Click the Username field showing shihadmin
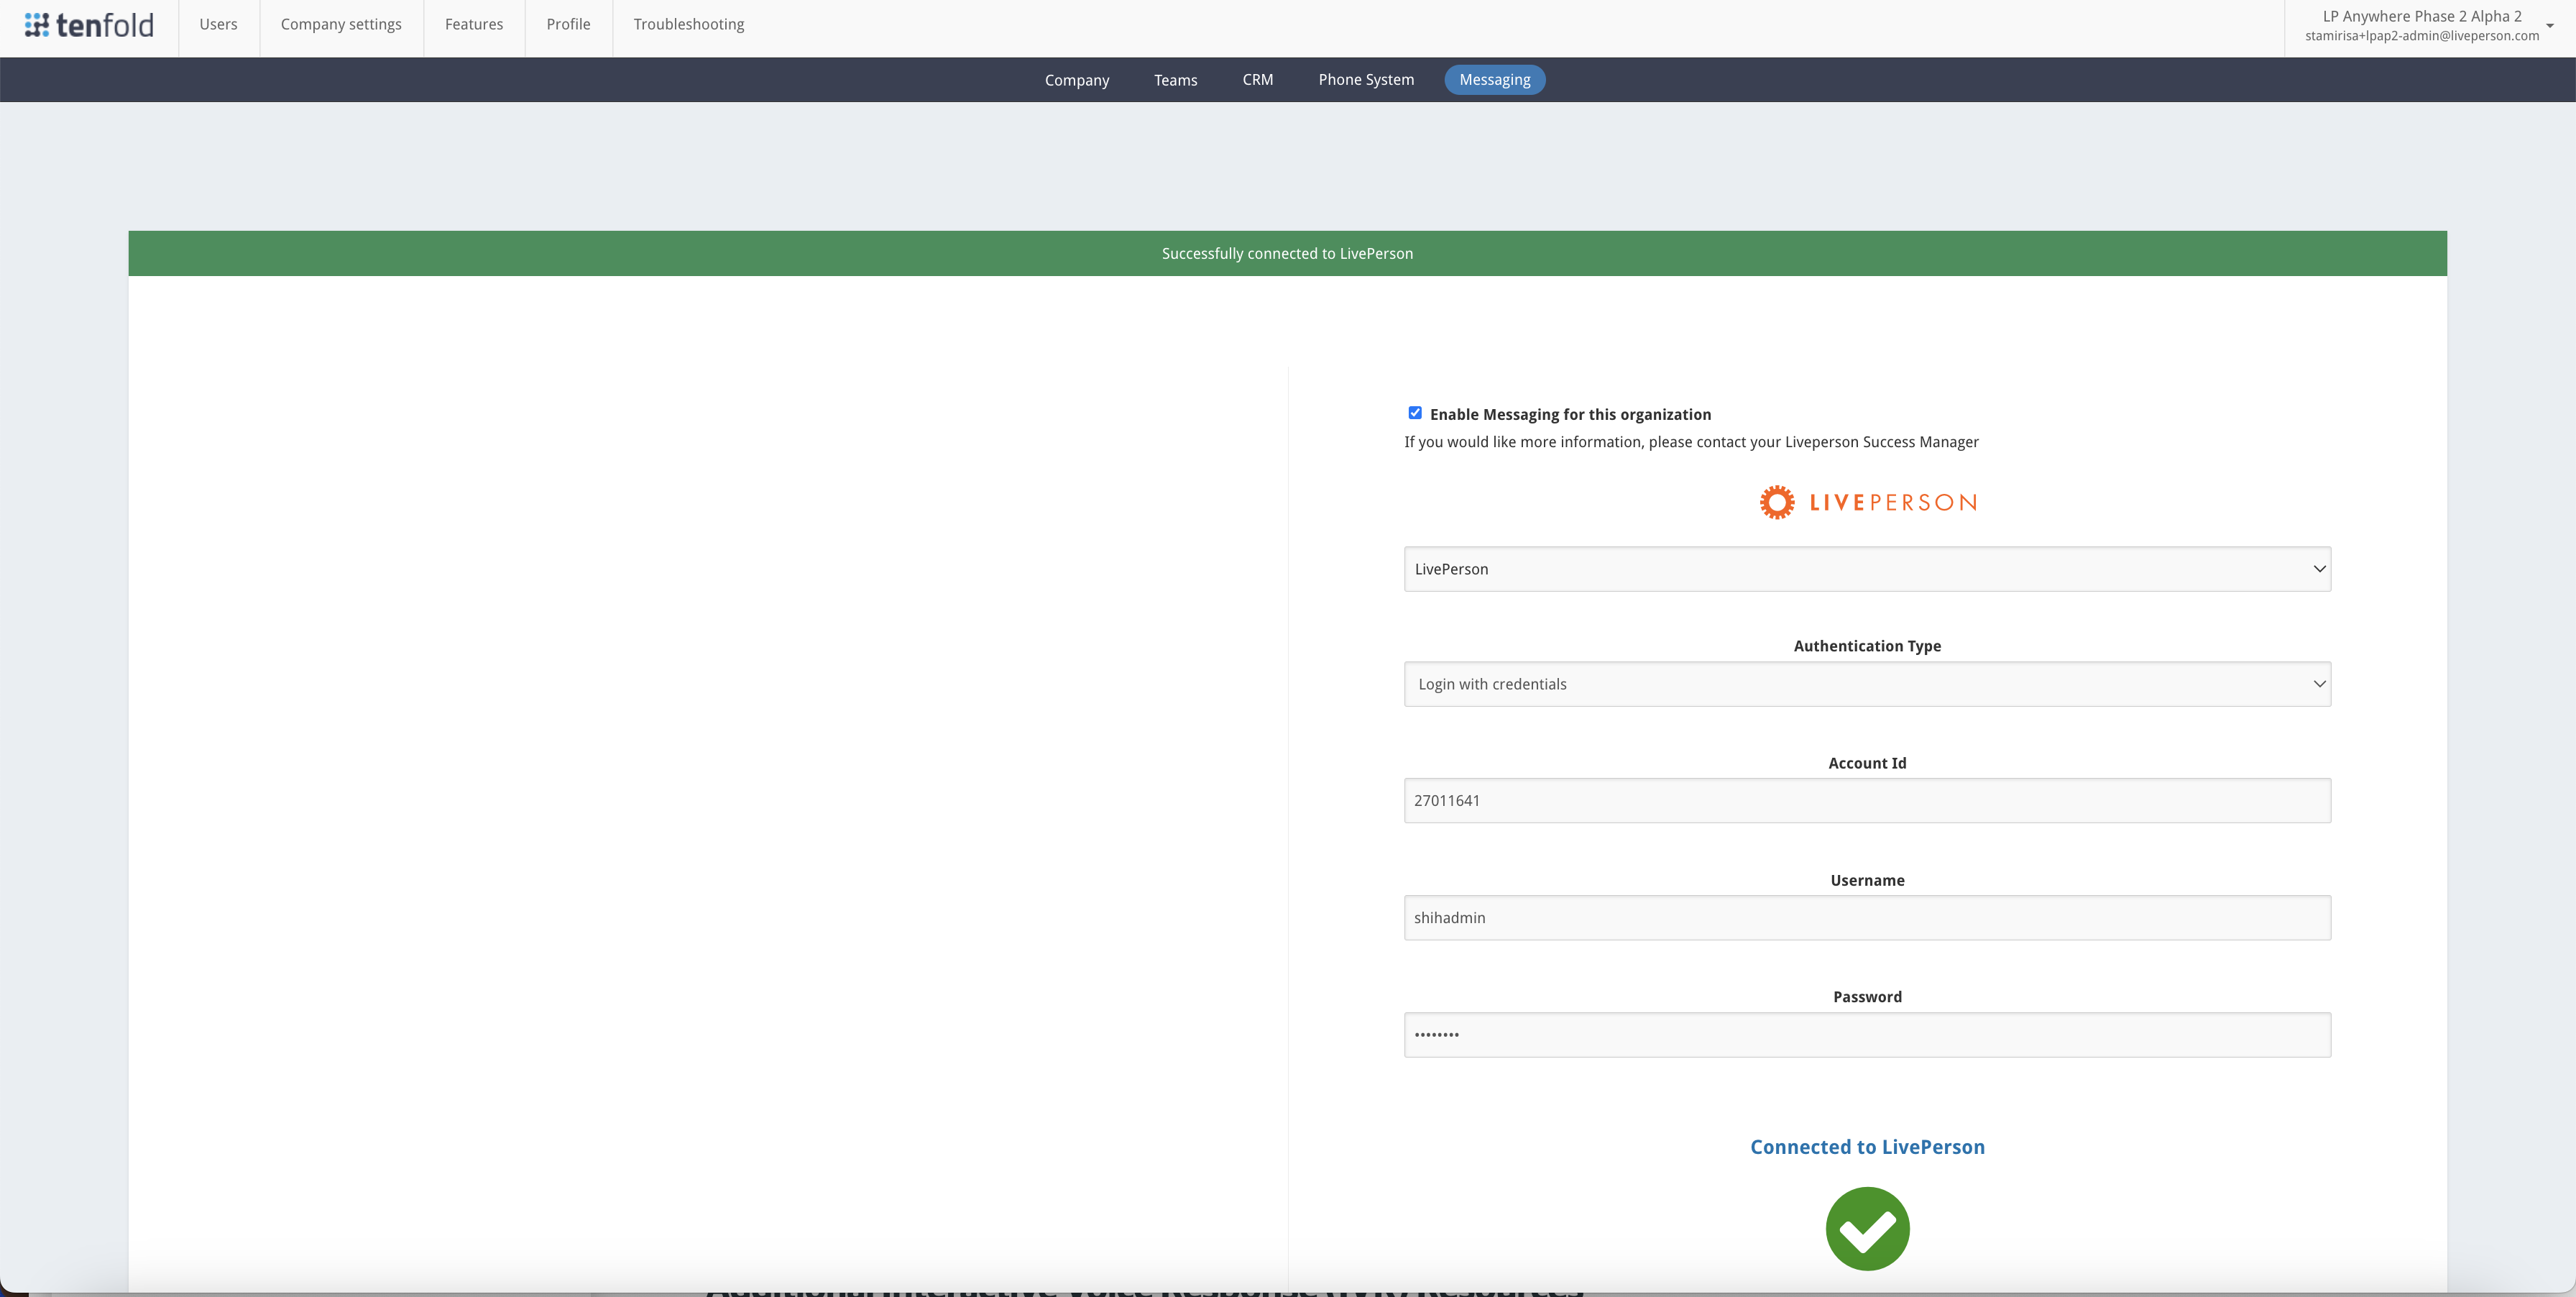2576x1297 pixels. (1866, 917)
